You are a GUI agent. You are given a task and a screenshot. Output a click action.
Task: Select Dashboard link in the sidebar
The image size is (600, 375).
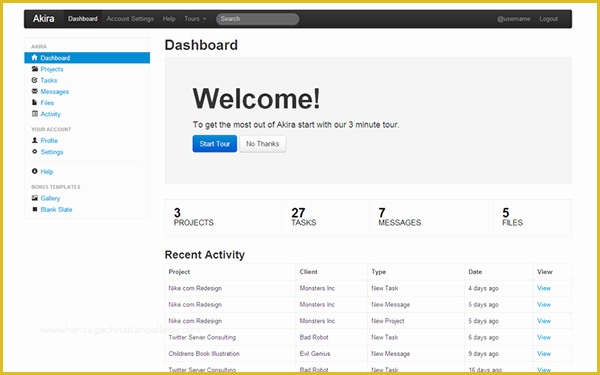point(87,58)
